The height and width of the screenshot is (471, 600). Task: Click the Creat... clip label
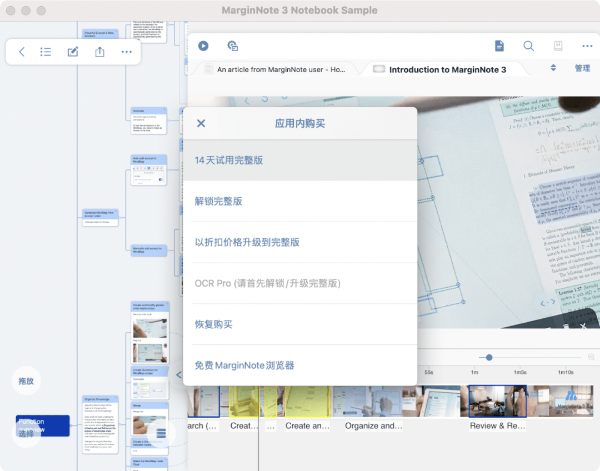click(x=244, y=425)
